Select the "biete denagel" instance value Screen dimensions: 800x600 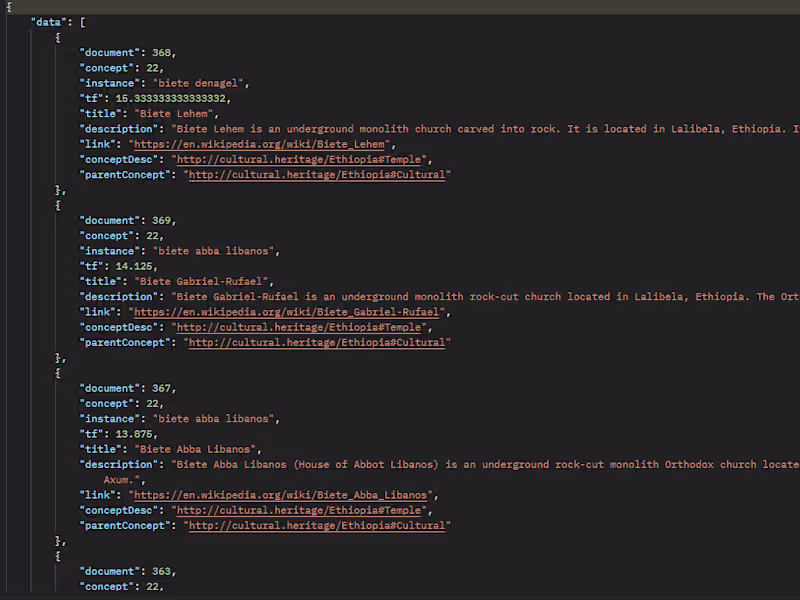point(204,83)
